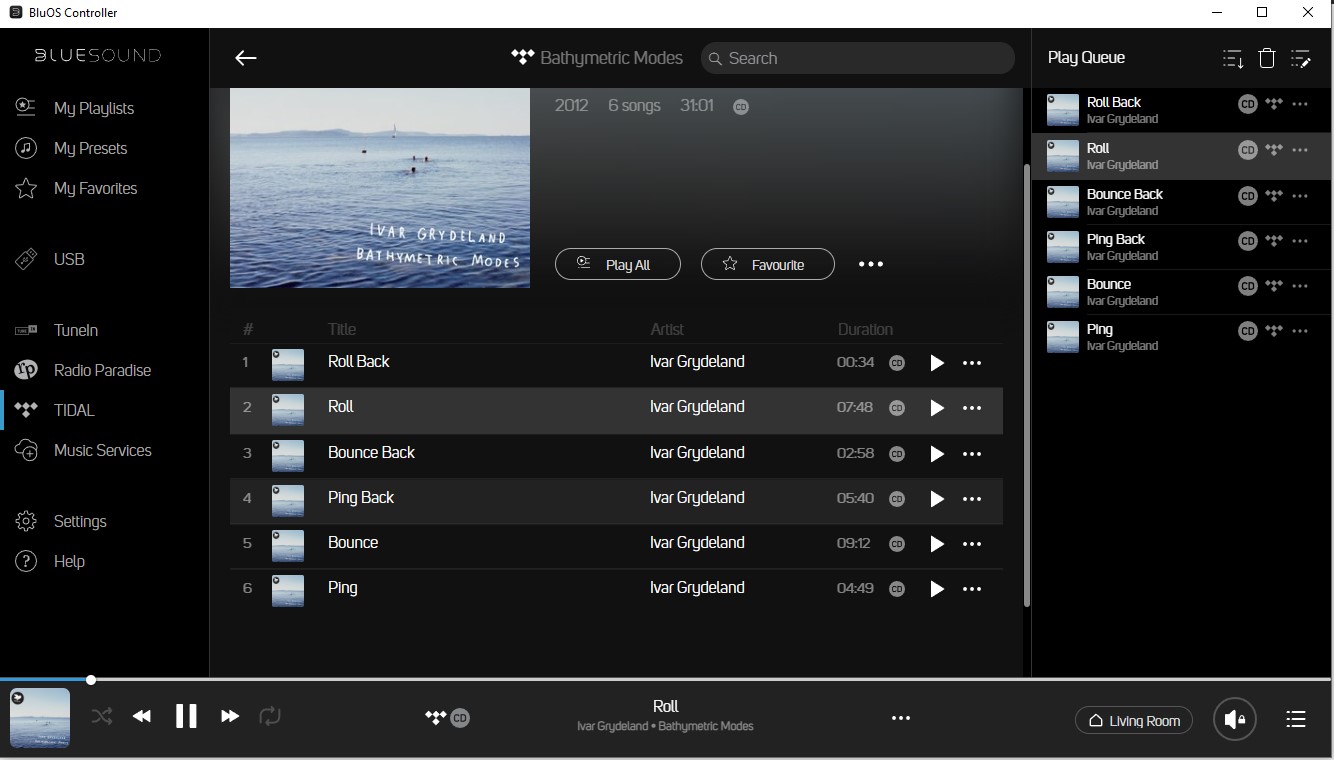1334x760 pixels.
Task: Select Bounce Back title in track list
Action: point(371,452)
